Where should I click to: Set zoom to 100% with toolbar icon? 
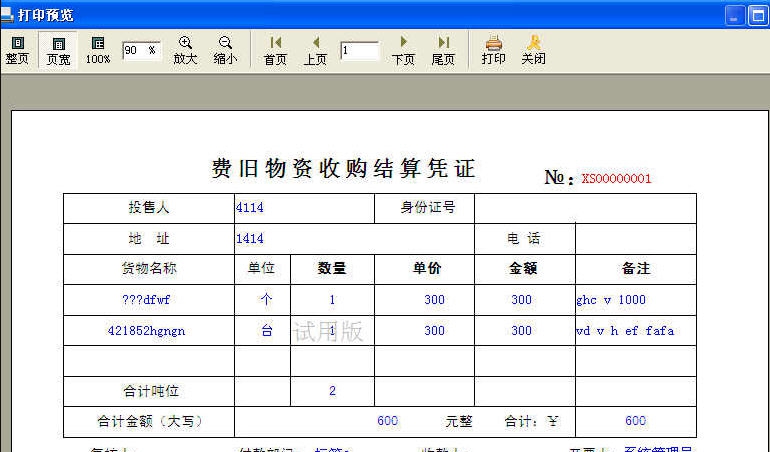pos(98,50)
